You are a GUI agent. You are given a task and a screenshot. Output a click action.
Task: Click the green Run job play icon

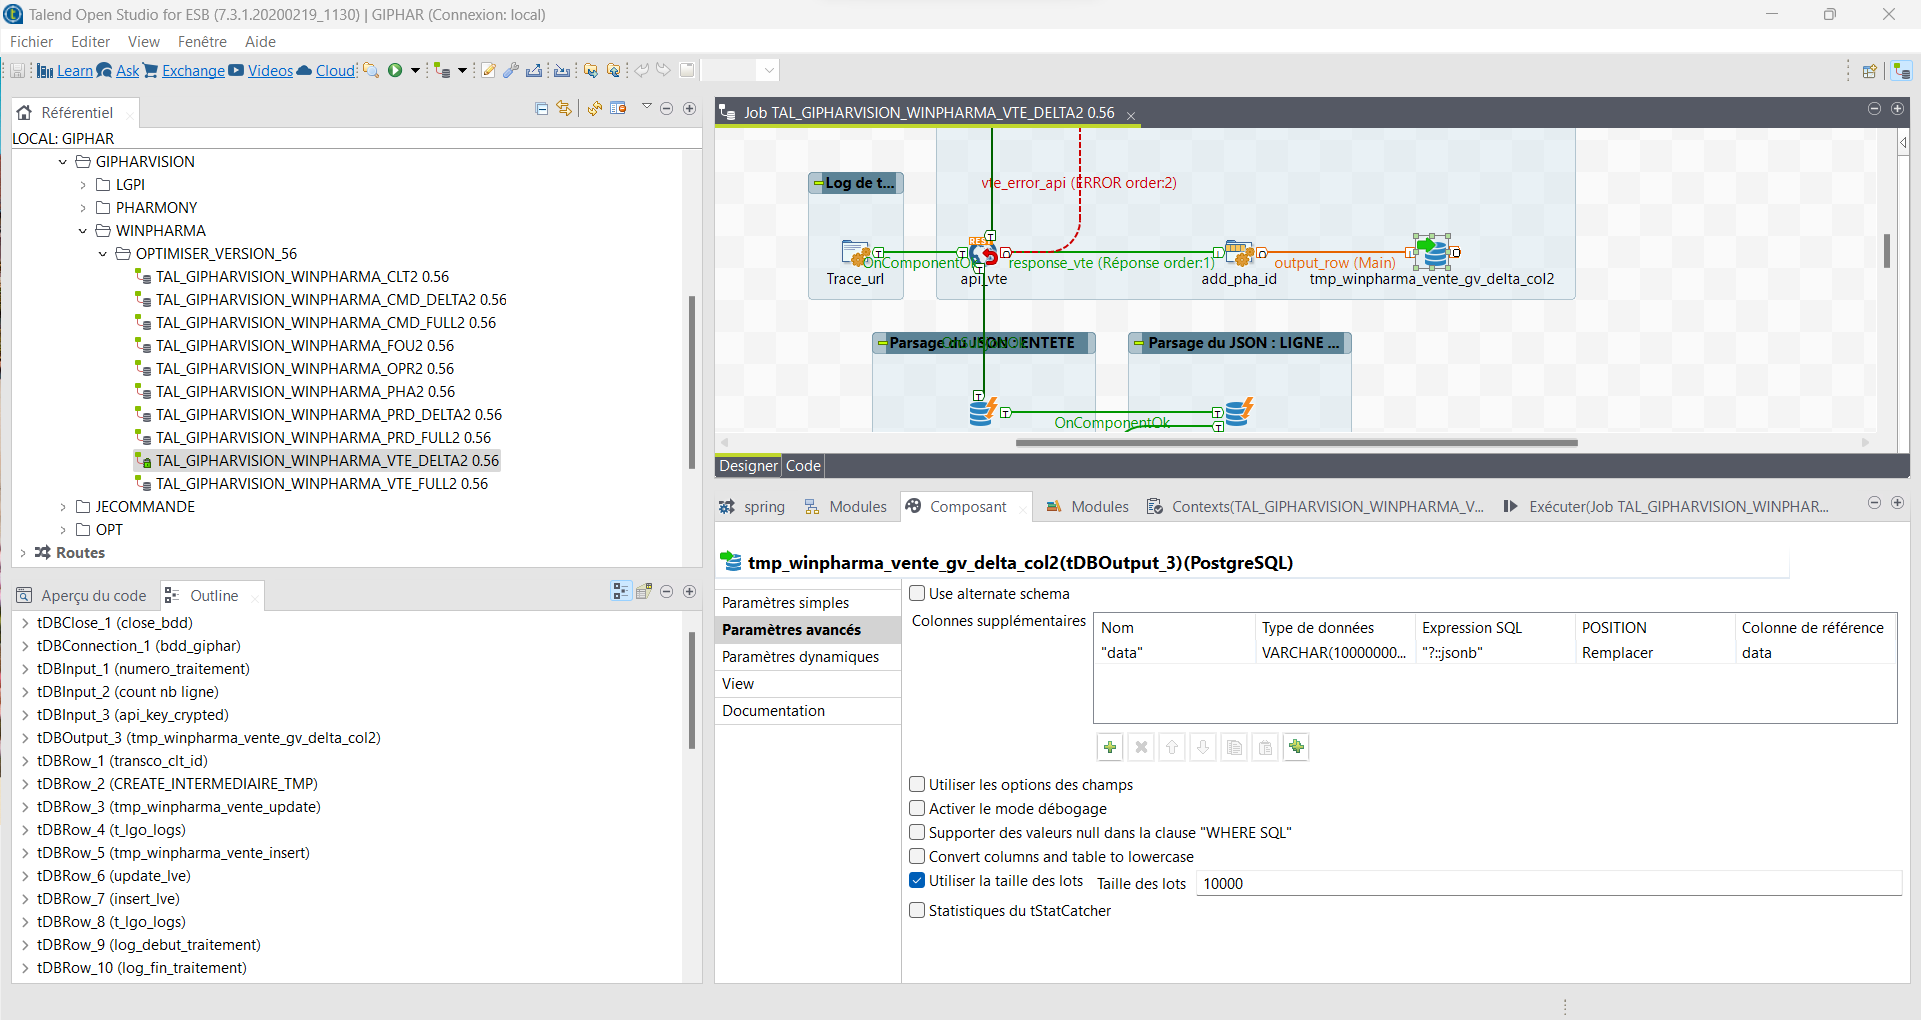(x=395, y=70)
